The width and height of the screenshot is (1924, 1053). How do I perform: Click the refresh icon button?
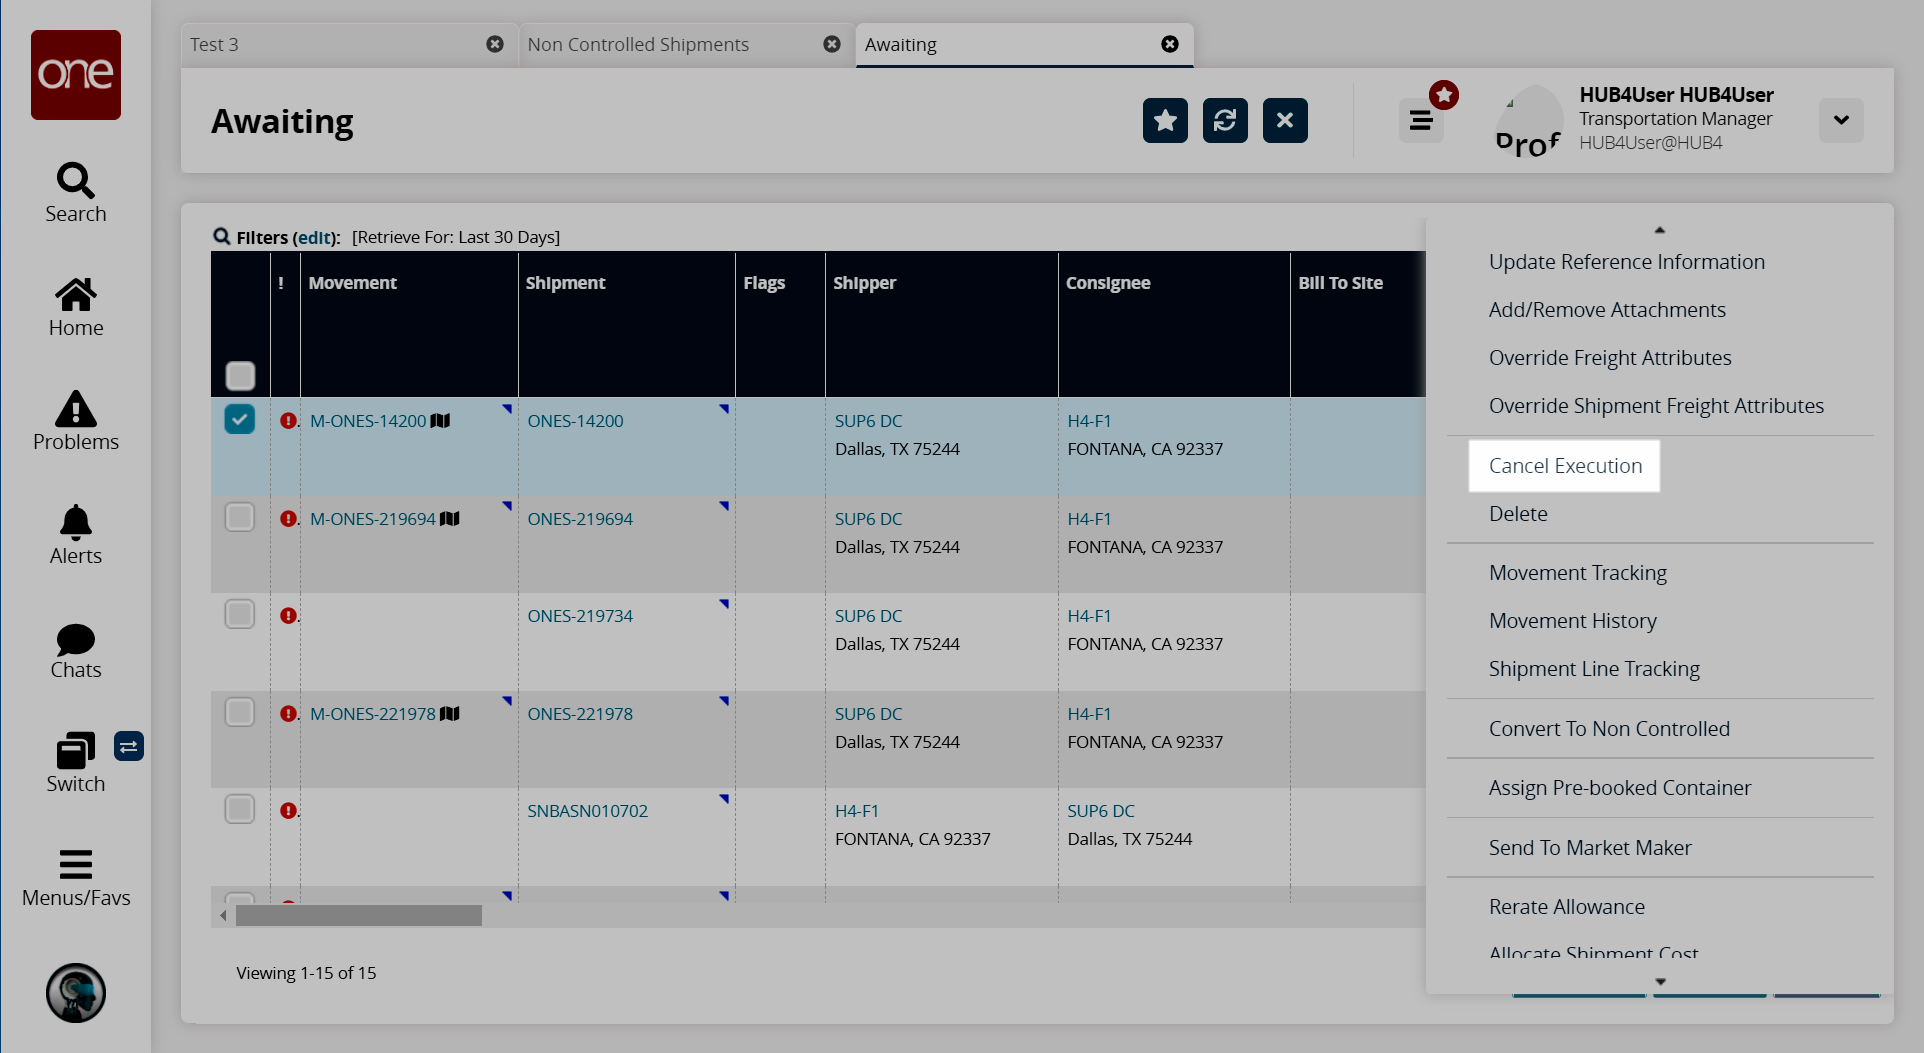pos(1225,121)
